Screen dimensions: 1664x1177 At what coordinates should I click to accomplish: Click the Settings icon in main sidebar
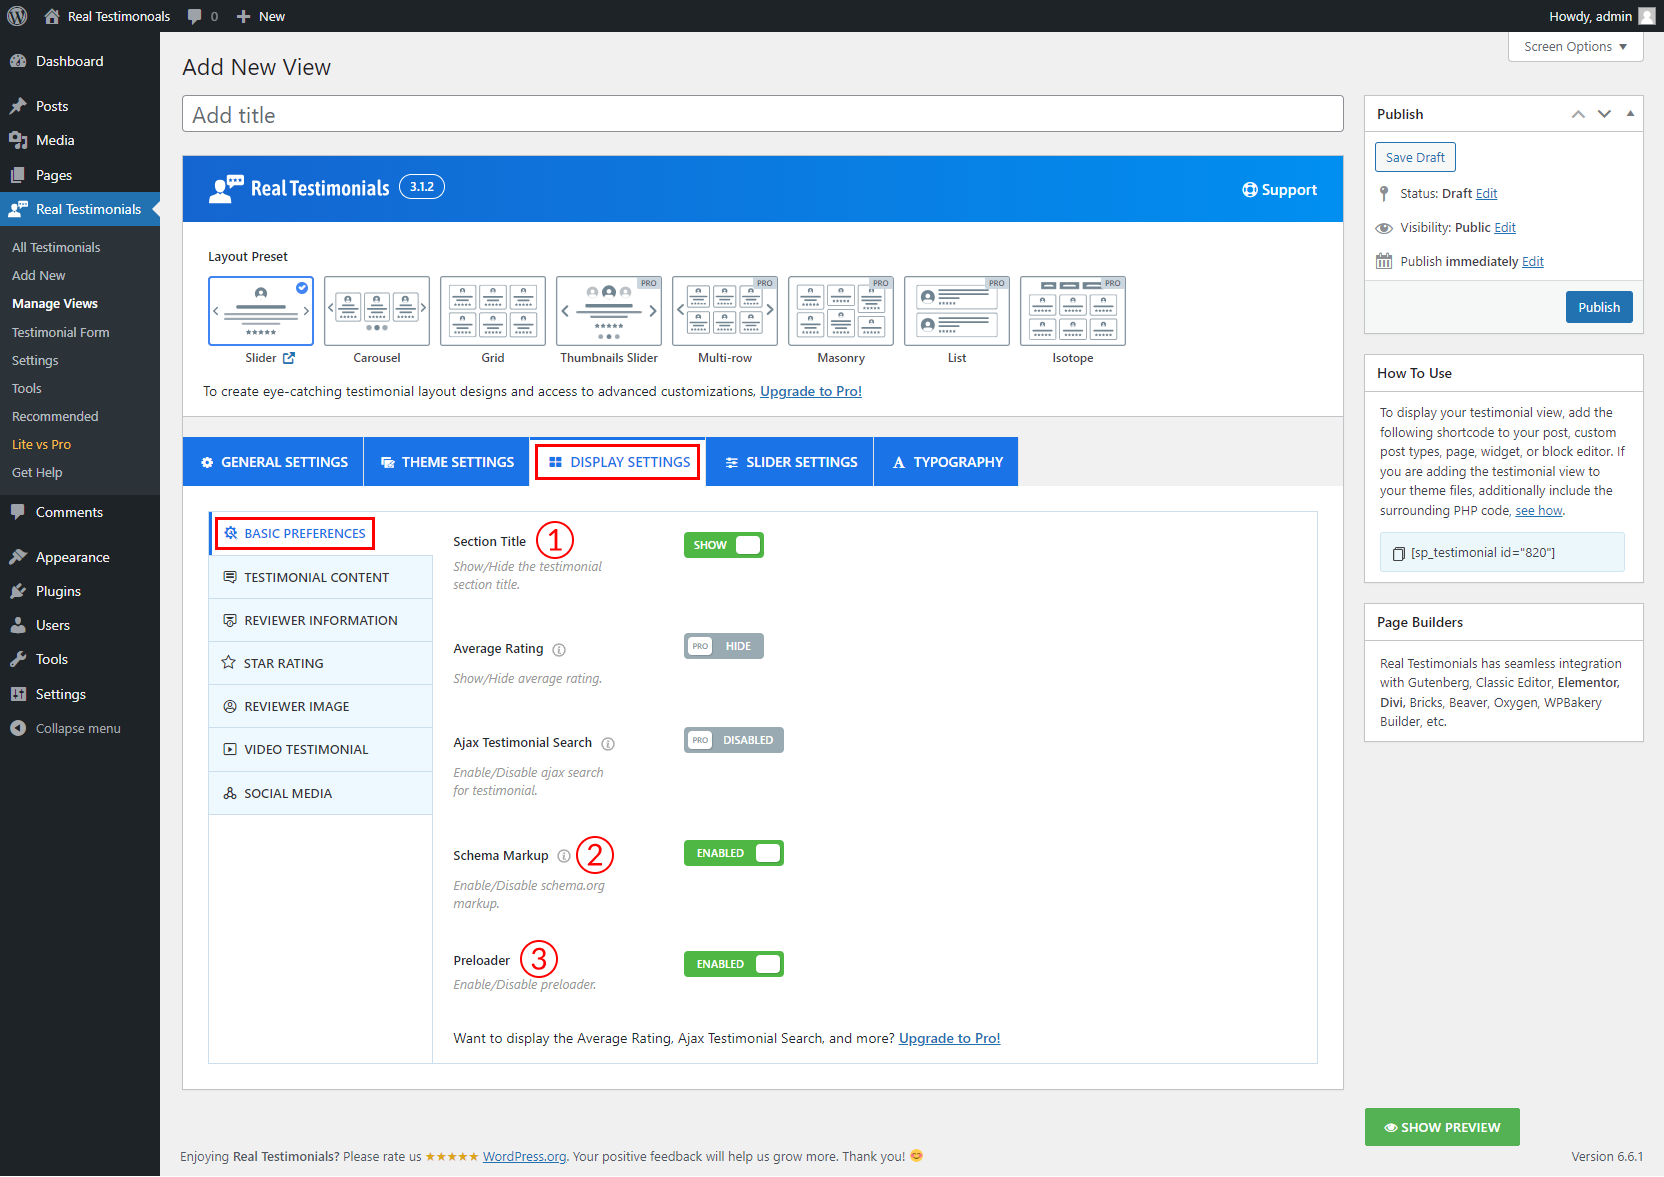18,694
